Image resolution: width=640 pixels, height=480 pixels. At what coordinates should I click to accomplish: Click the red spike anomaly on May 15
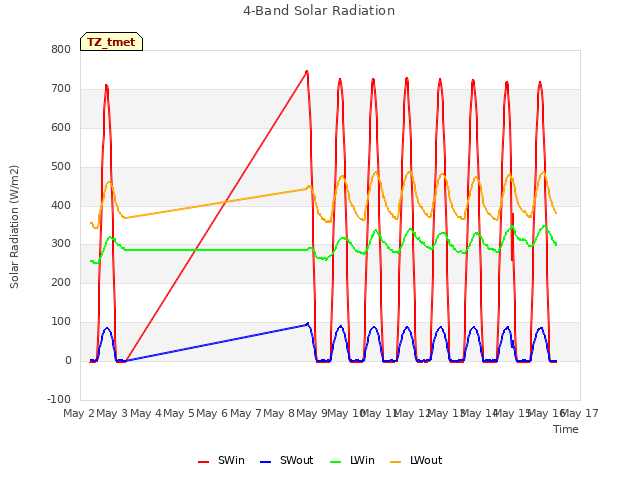click(x=512, y=237)
